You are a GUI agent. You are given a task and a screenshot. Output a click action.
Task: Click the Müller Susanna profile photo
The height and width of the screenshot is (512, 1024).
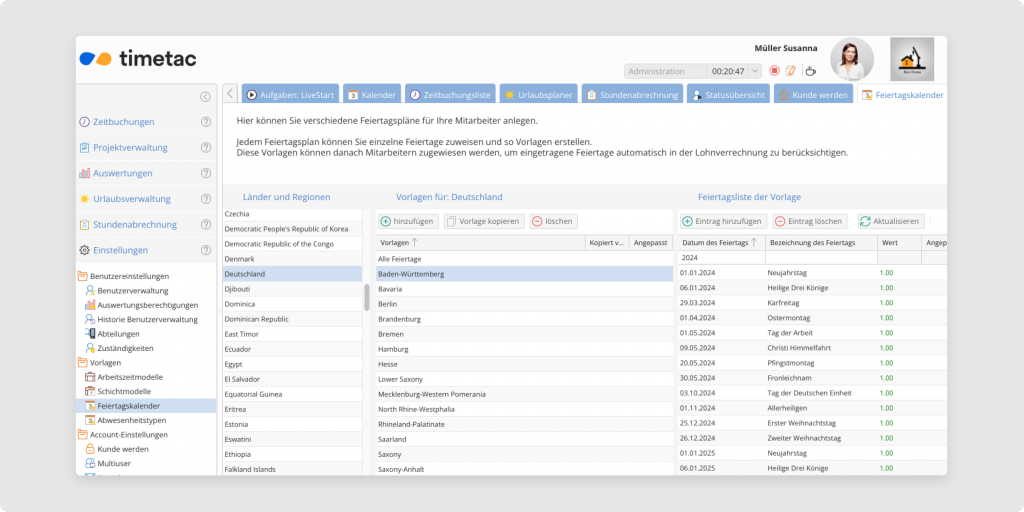(852, 59)
